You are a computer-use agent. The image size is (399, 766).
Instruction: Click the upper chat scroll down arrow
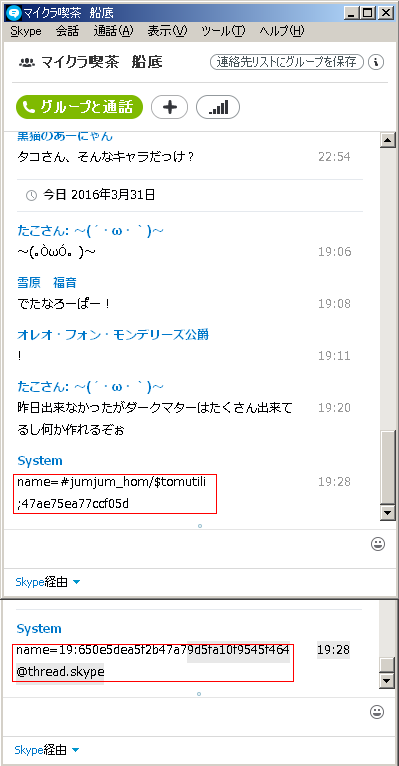point(388,512)
